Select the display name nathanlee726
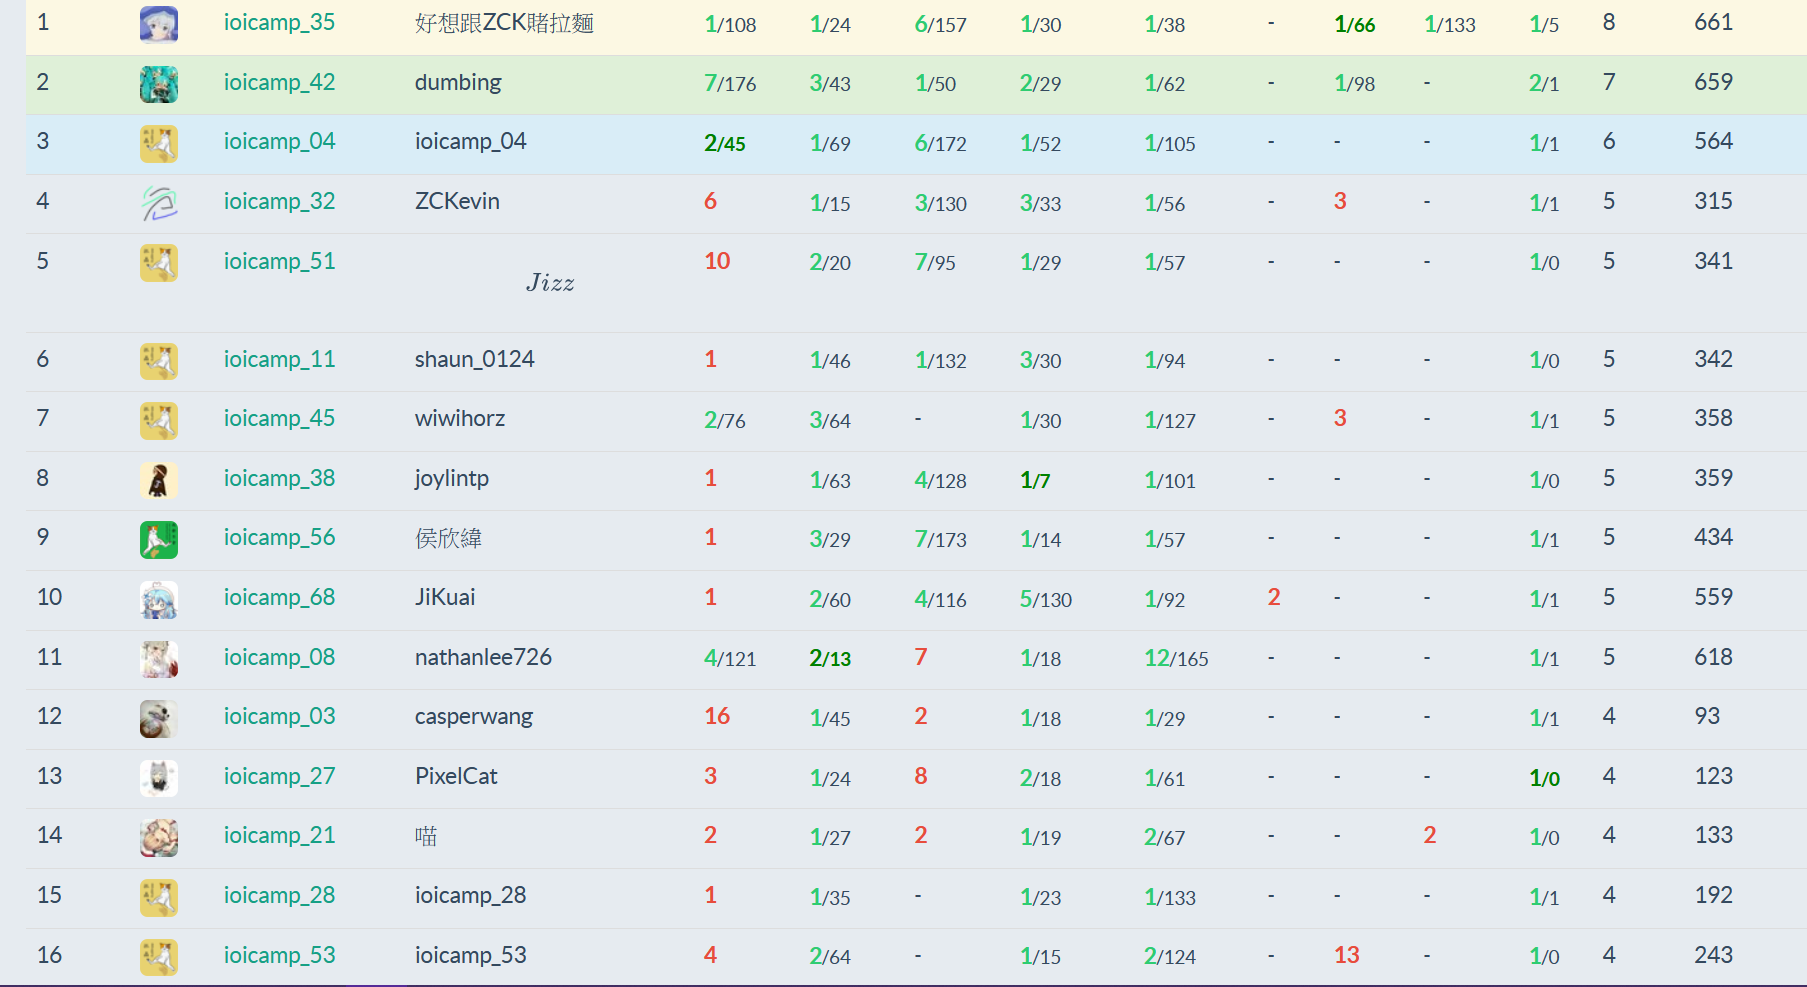This screenshot has height=987, width=1807. pyautogui.click(x=483, y=658)
